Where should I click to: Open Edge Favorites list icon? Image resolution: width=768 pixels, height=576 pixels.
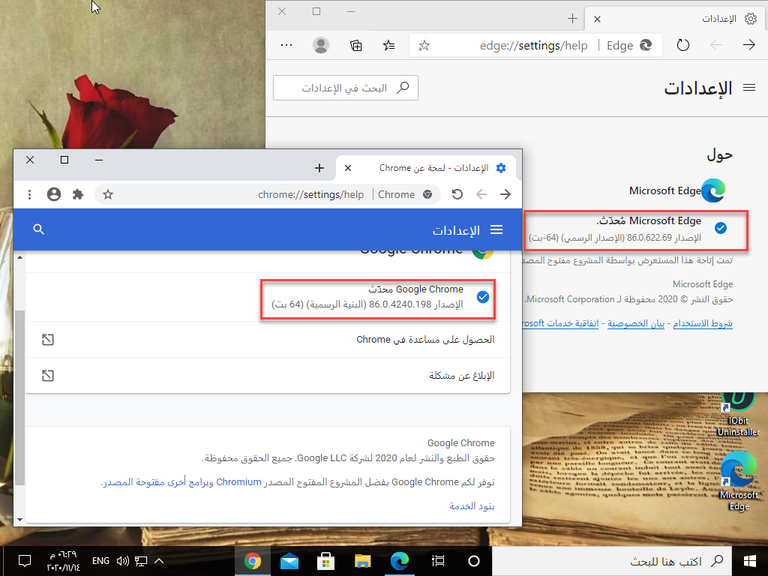pos(389,45)
